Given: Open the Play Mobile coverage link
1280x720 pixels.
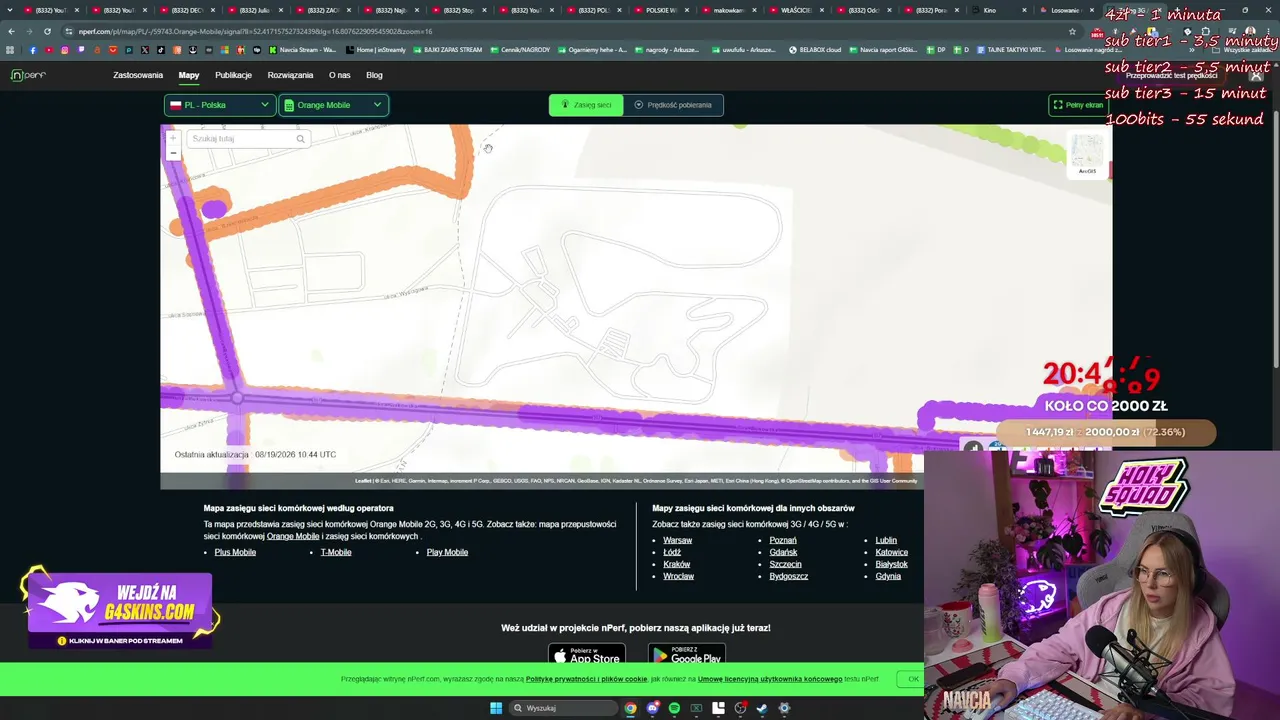Looking at the screenshot, I should tap(447, 552).
